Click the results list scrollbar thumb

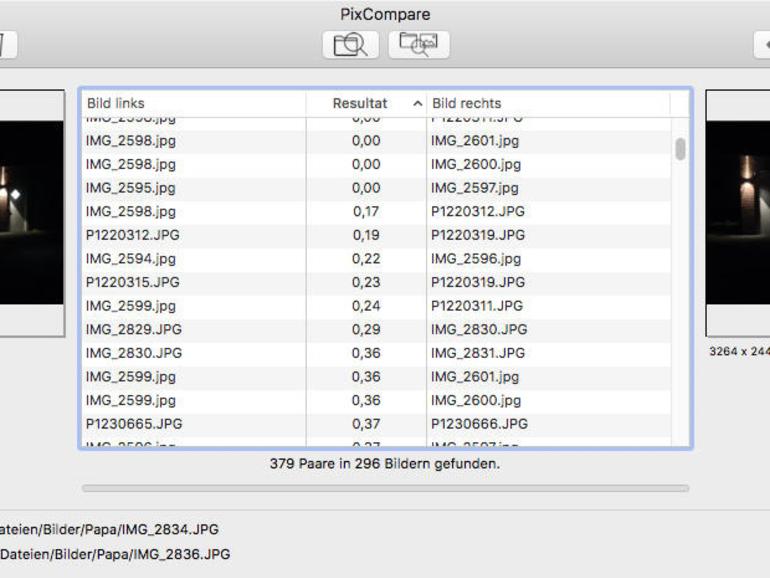point(680,149)
